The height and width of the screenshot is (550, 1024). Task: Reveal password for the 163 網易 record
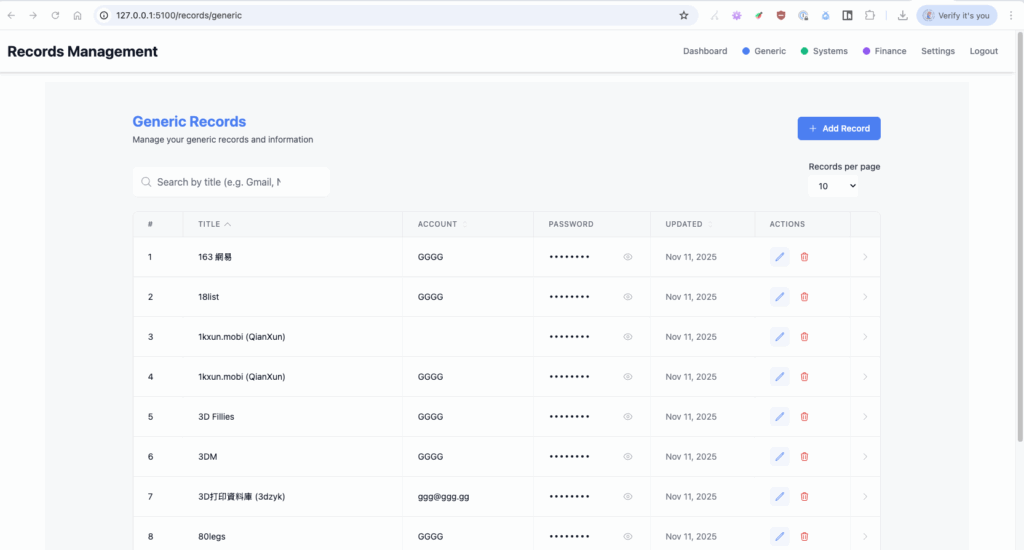pyautogui.click(x=628, y=257)
